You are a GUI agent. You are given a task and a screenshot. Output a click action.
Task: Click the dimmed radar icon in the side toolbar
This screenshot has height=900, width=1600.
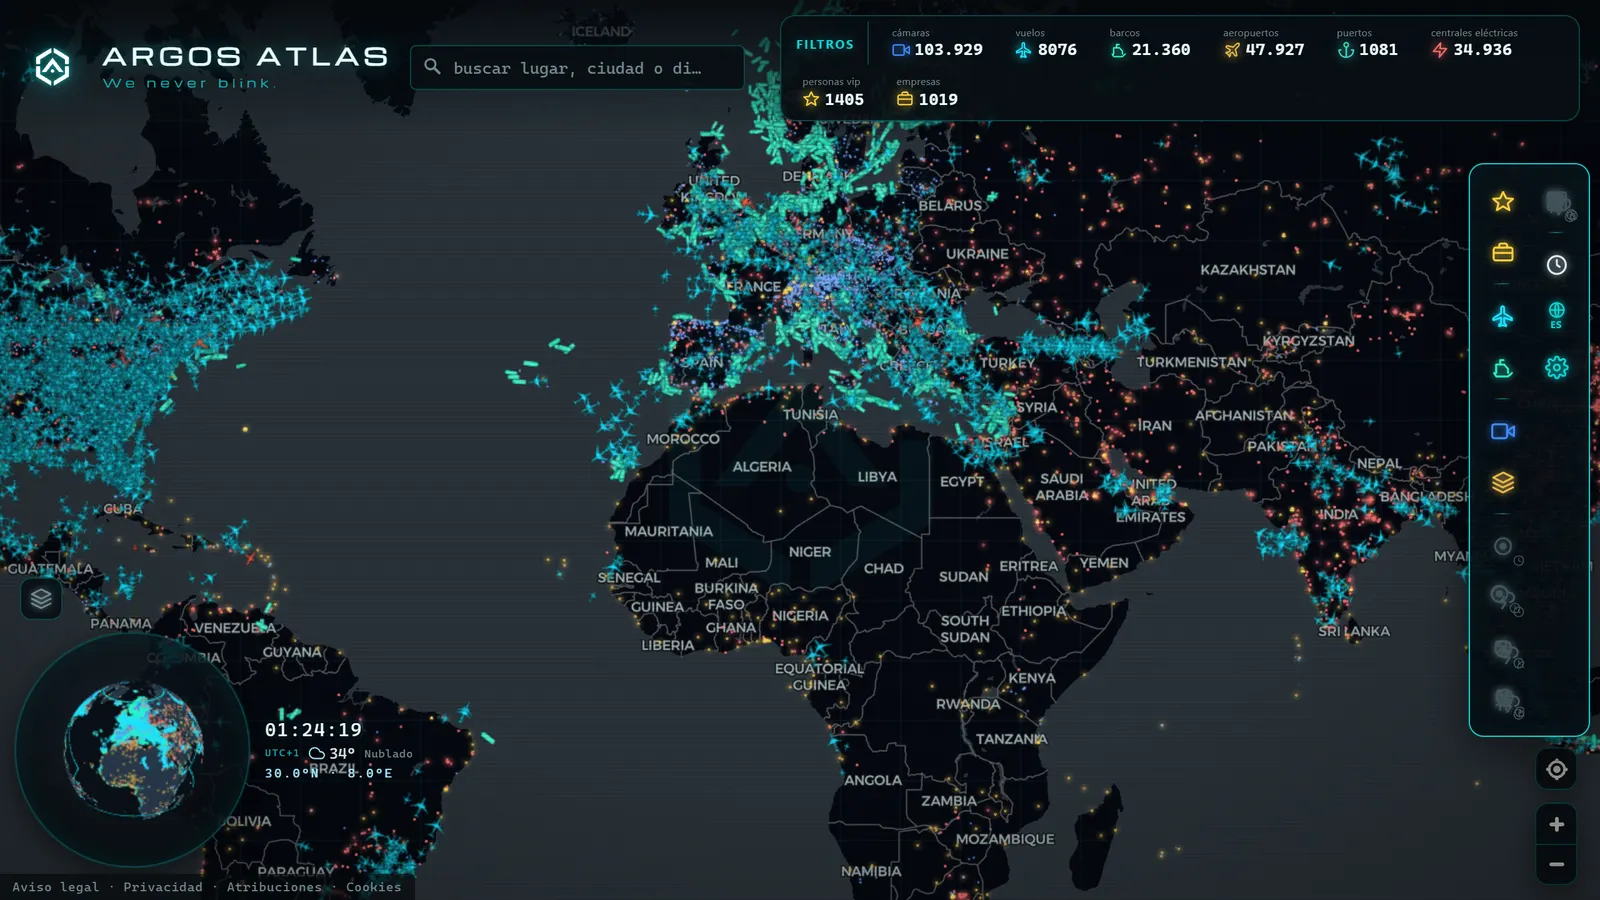(x=1503, y=546)
